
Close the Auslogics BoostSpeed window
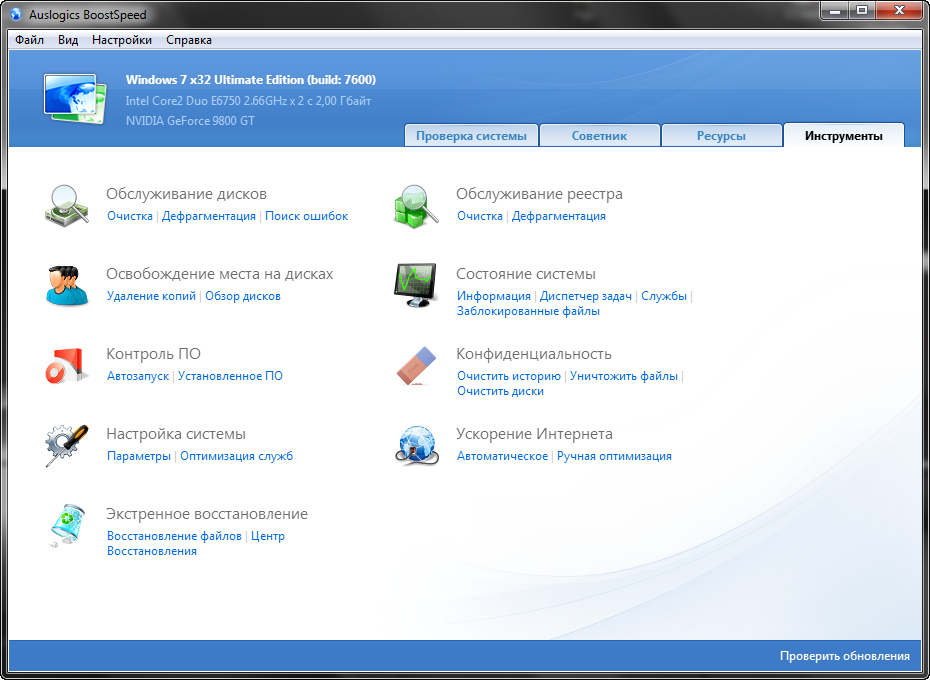(900, 11)
